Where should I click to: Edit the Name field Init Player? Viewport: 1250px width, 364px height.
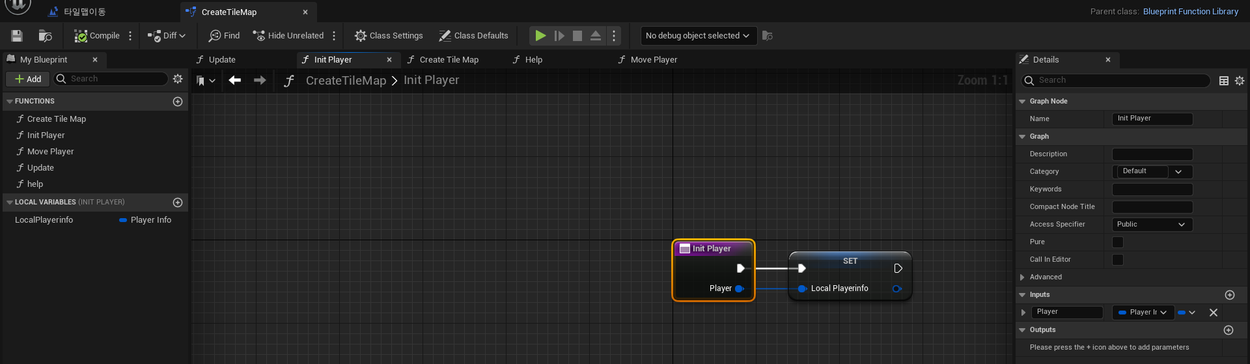(1152, 118)
